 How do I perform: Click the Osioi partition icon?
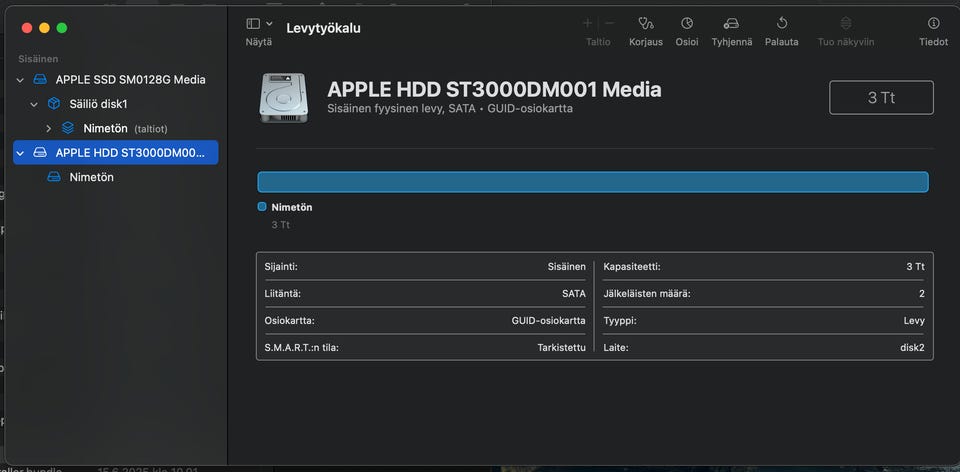(687, 23)
